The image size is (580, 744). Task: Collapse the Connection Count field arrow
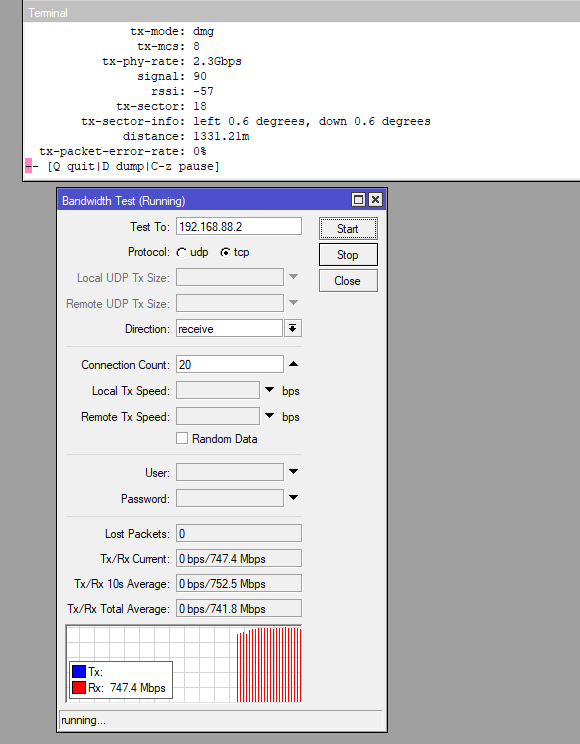click(x=293, y=364)
